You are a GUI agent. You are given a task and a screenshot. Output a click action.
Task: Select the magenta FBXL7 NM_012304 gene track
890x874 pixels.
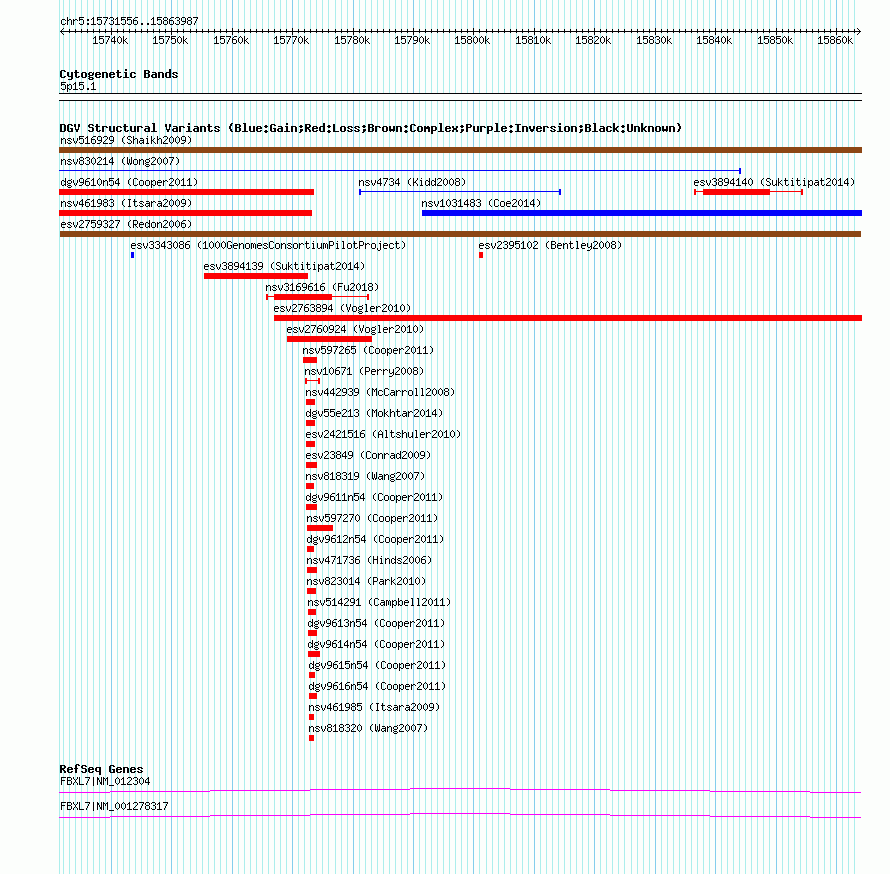click(x=460, y=791)
